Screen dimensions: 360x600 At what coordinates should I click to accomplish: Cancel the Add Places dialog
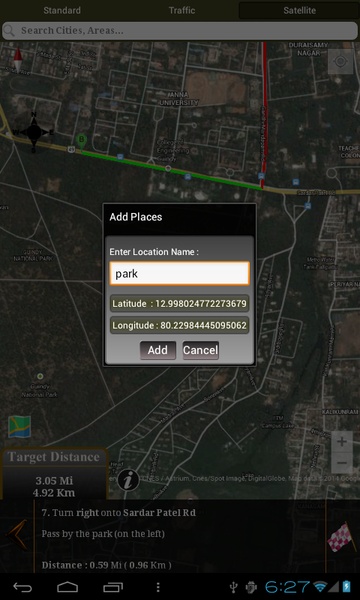[x=200, y=350]
